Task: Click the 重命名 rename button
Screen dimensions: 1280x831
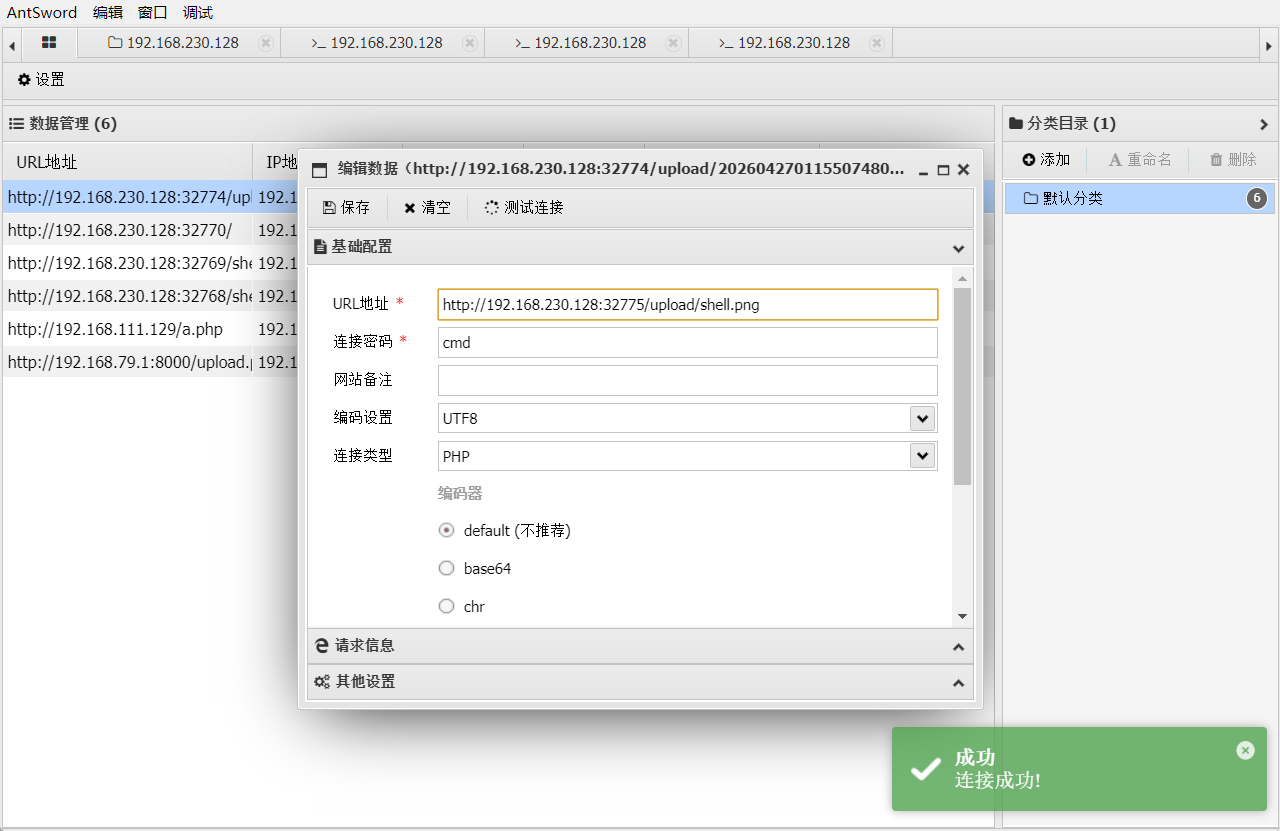Action: pyautogui.click(x=1139, y=160)
